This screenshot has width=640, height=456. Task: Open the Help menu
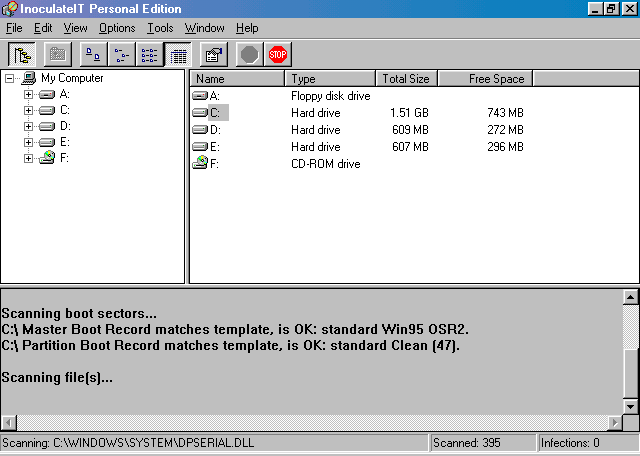coord(247,28)
